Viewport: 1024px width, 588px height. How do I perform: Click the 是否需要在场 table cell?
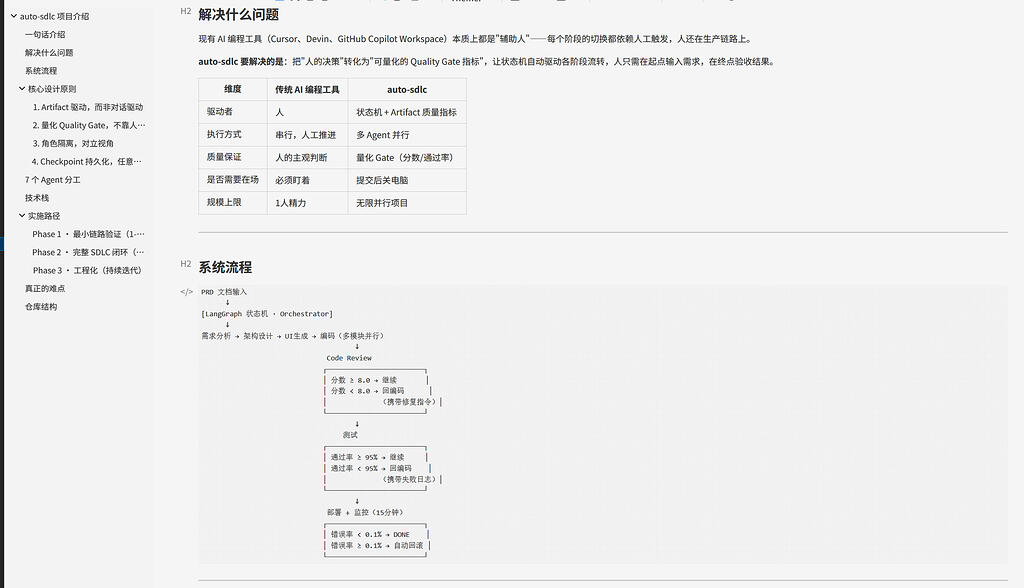pos(232,180)
